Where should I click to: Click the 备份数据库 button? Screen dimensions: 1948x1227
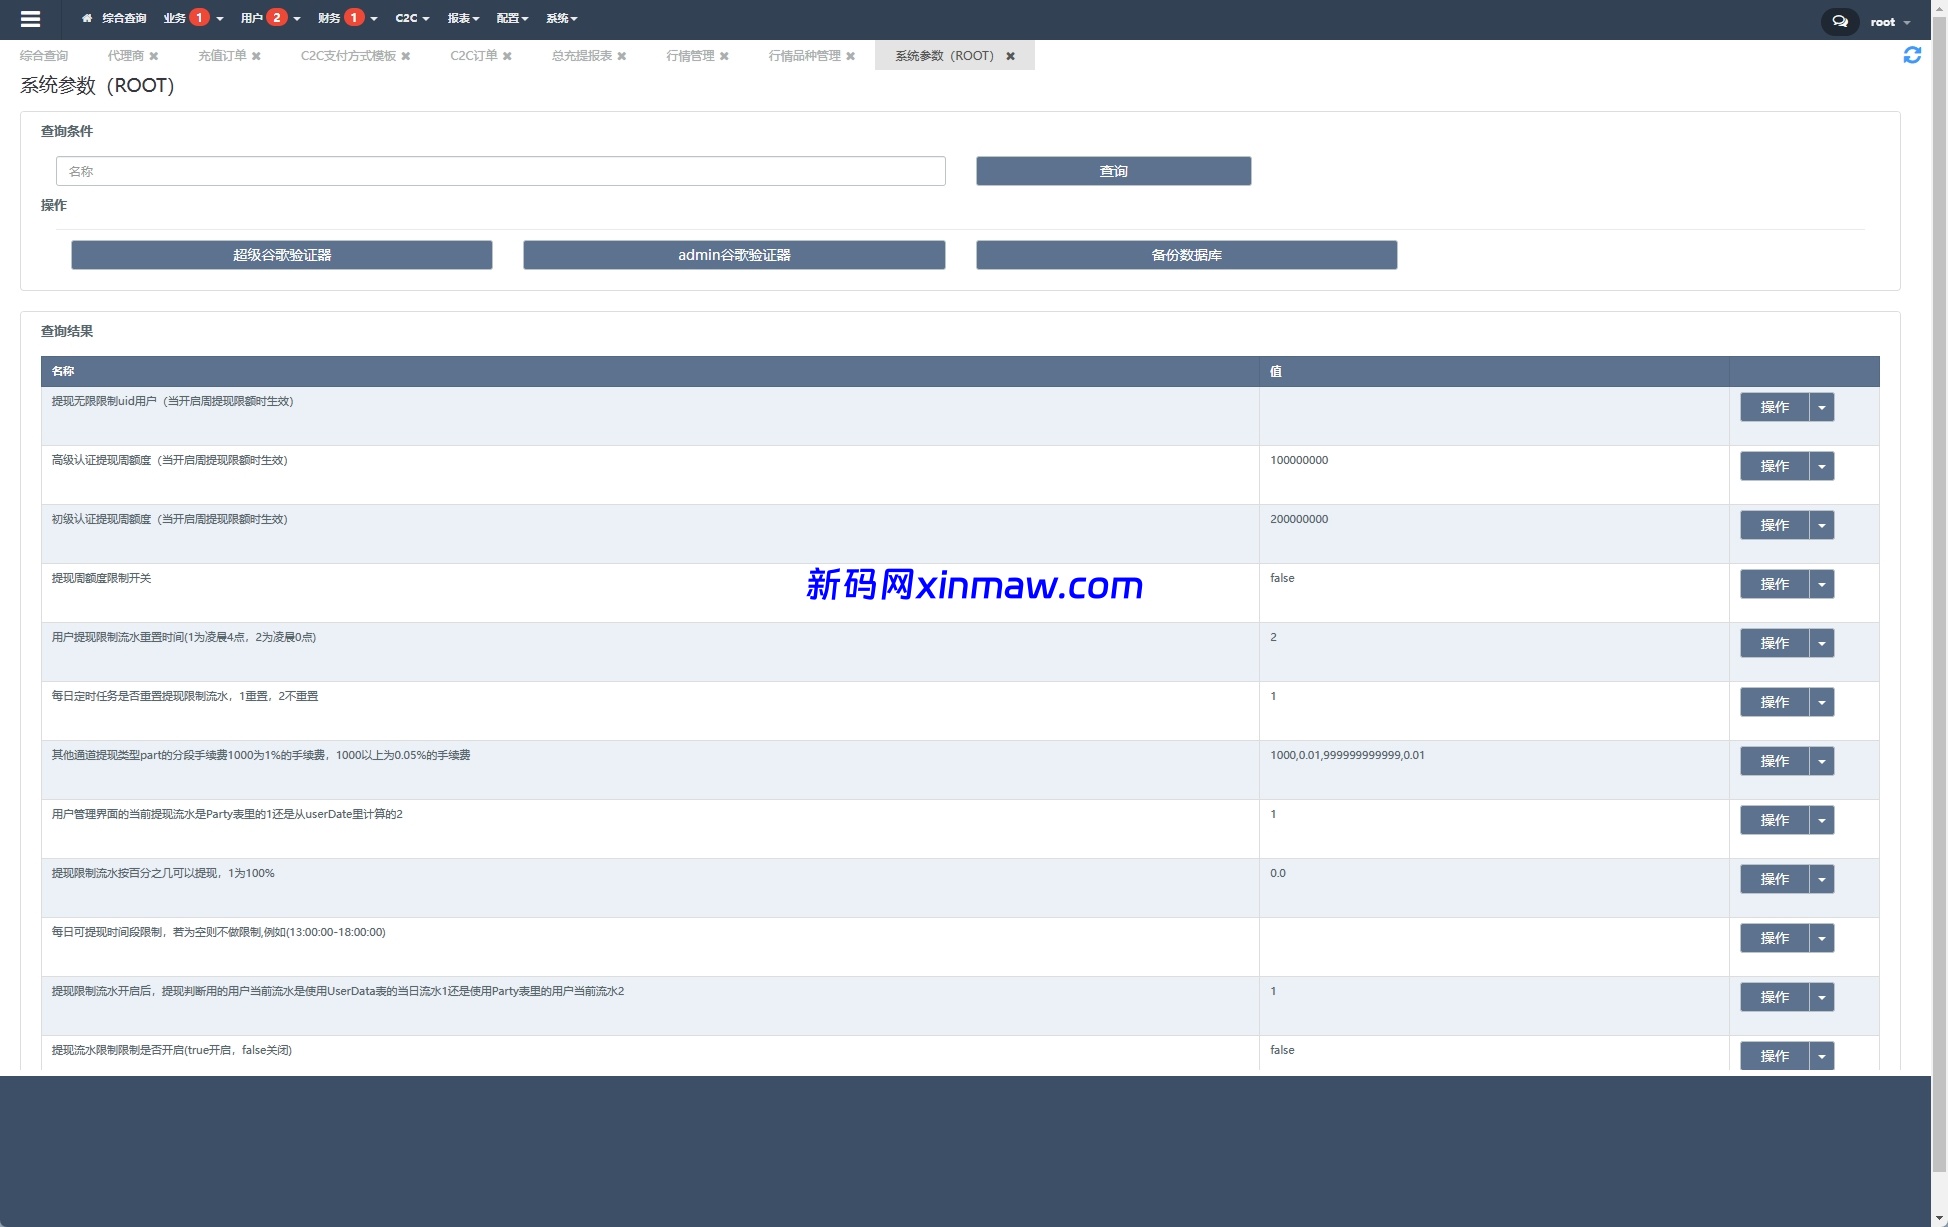(x=1186, y=255)
